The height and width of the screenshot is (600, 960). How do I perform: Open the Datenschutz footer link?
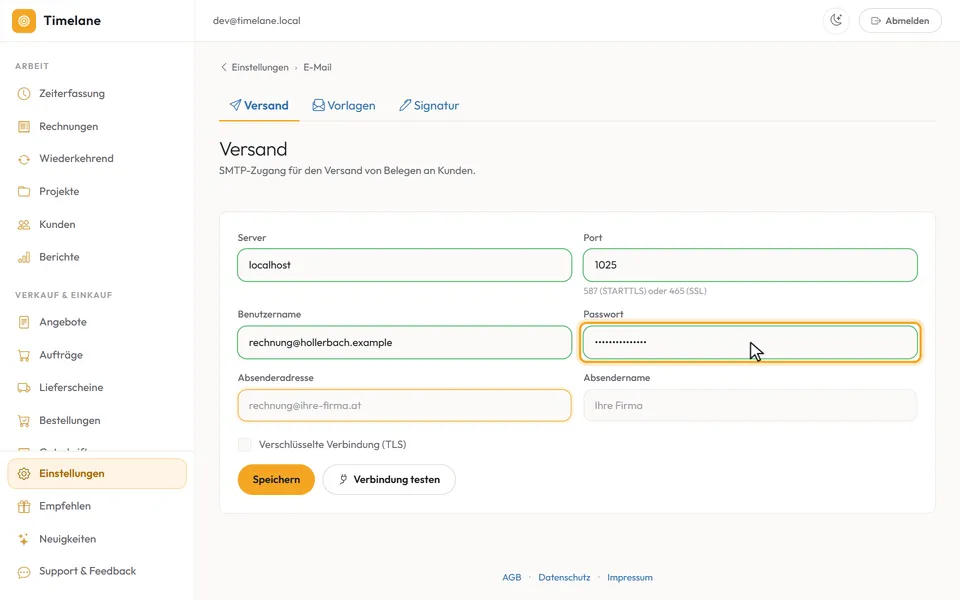click(x=564, y=577)
